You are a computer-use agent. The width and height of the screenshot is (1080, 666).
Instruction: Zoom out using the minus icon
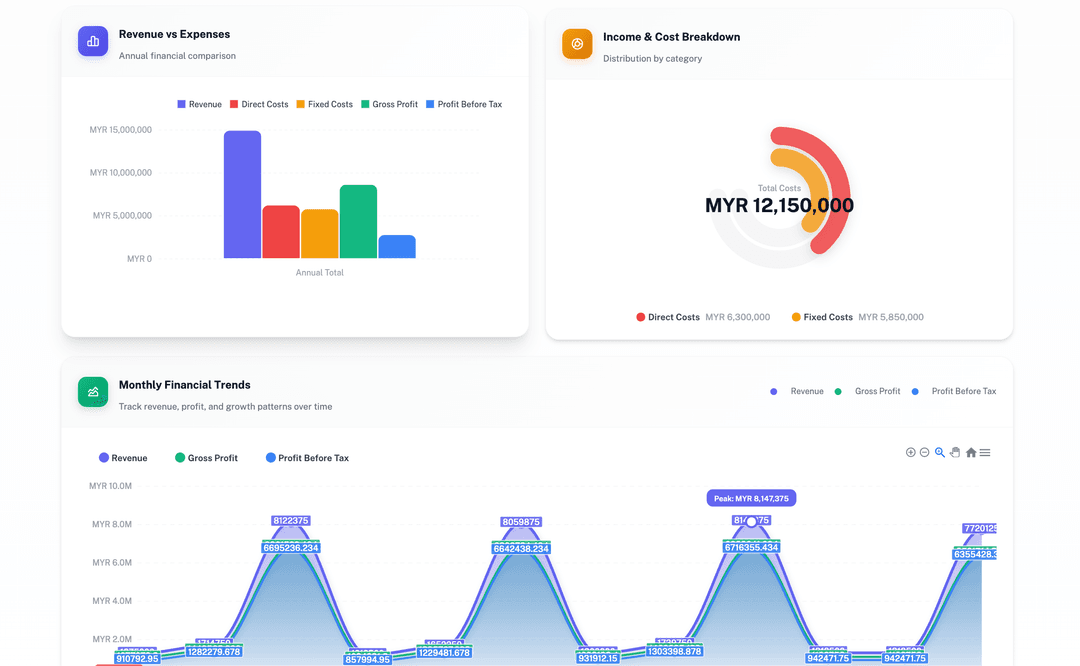924,452
